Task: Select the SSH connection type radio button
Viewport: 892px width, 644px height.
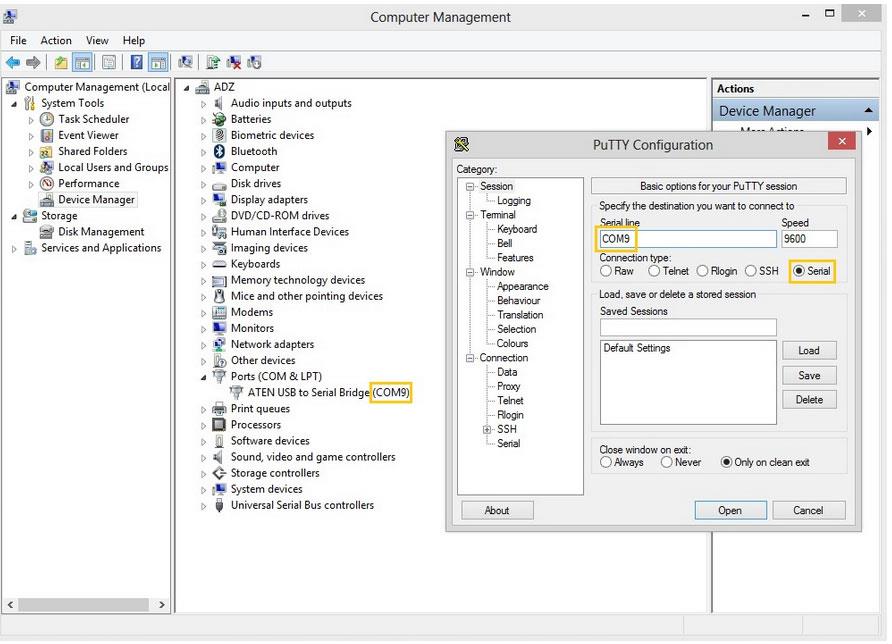Action: (x=752, y=271)
